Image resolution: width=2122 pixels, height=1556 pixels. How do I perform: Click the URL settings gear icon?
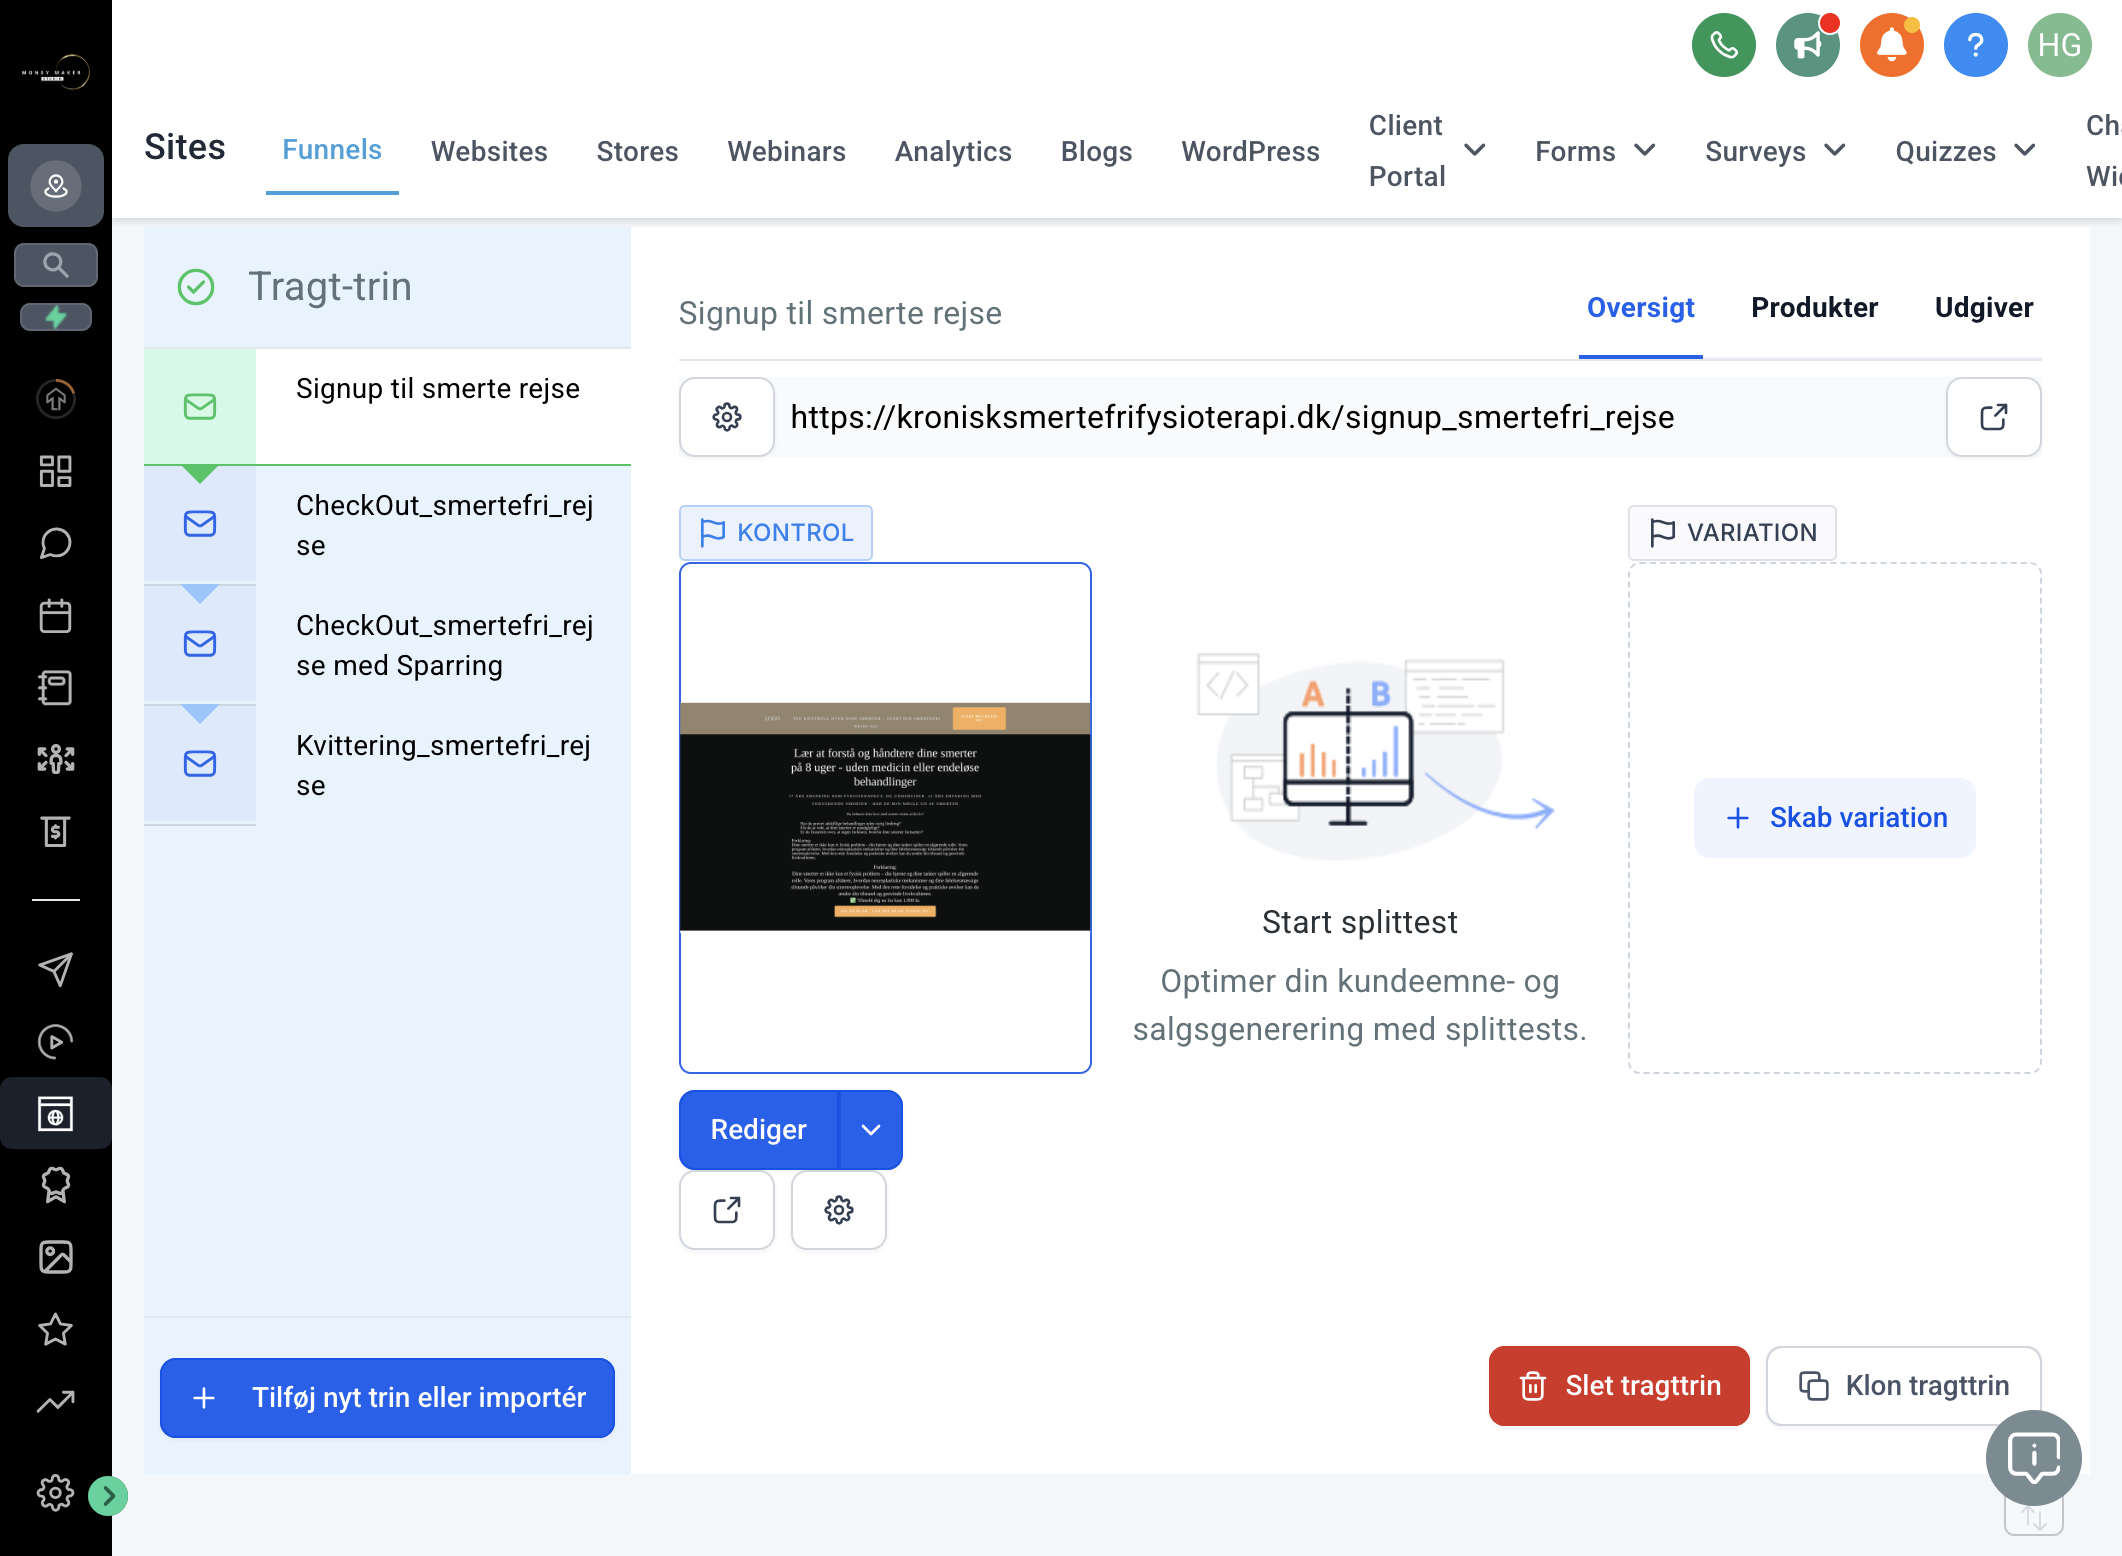pos(727,417)
